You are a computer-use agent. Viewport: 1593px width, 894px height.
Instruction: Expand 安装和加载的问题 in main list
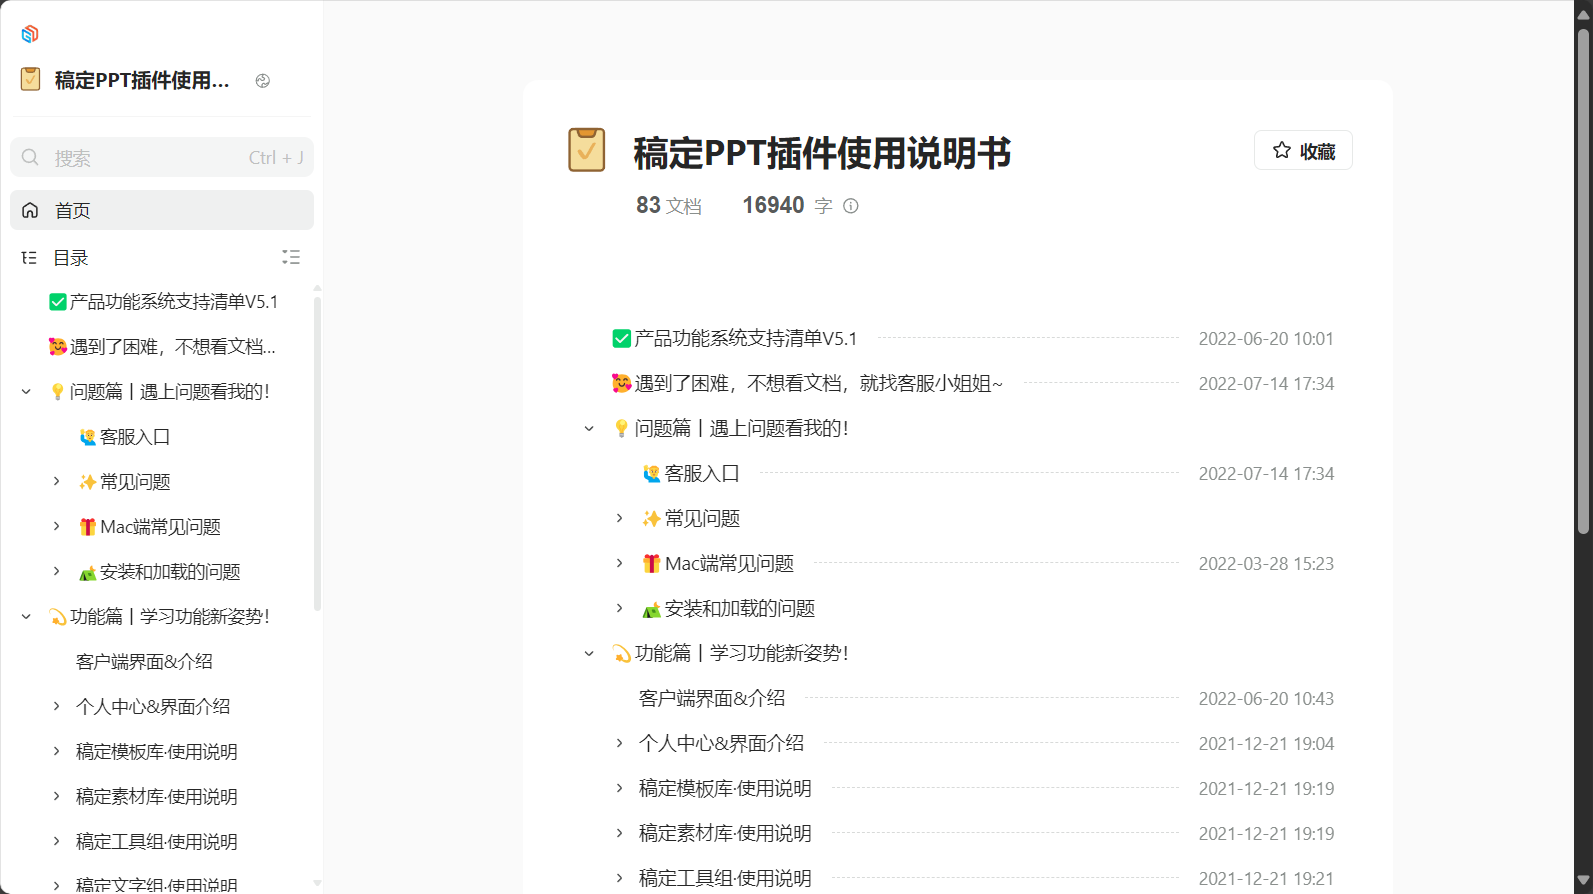click(620, 609)
